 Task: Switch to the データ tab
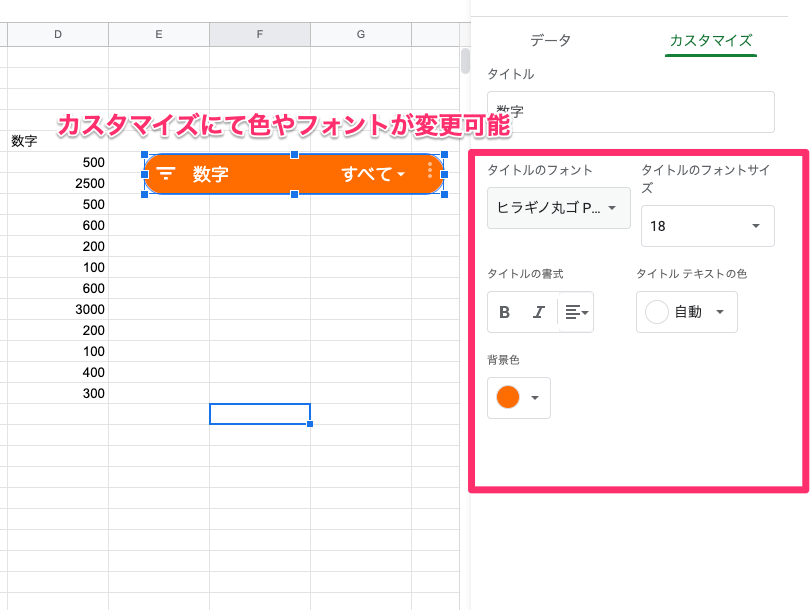tap(551, 41)
